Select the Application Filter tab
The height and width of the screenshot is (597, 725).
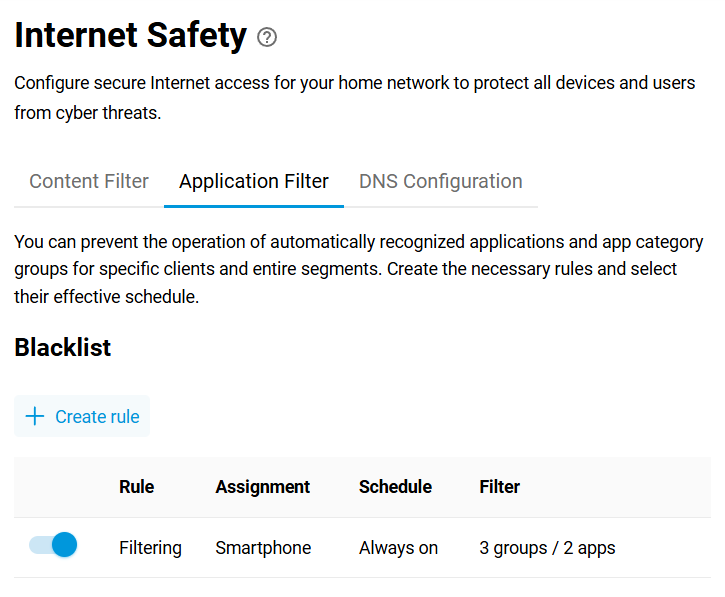pyautogui.click(x=254, y=182)
